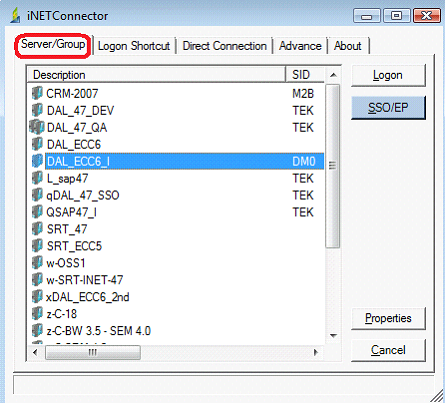This screenshot has height=404, width=446.
Task: Click the server icon beside SRT_47
Action: coord(37,229)
